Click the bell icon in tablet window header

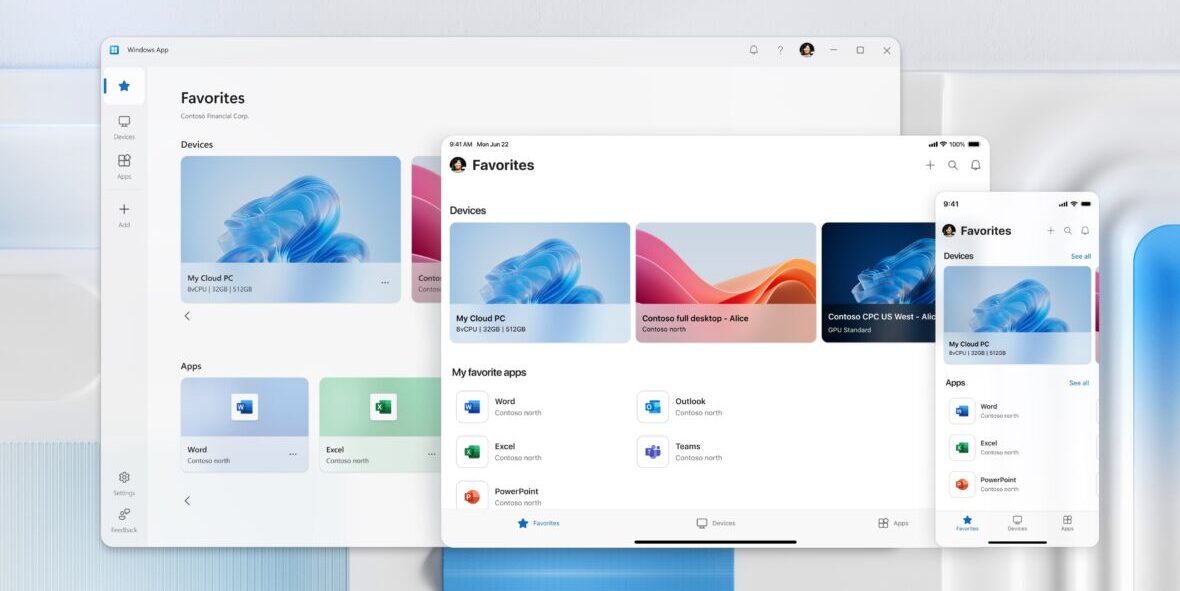click(x=975, y=165)
